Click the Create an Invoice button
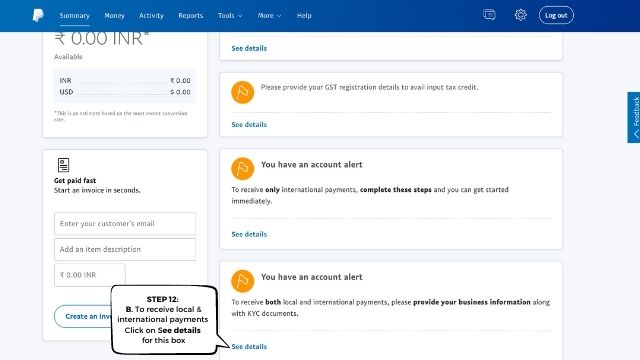640x360 pixels. pyautogui.click(x=83, y=316)
